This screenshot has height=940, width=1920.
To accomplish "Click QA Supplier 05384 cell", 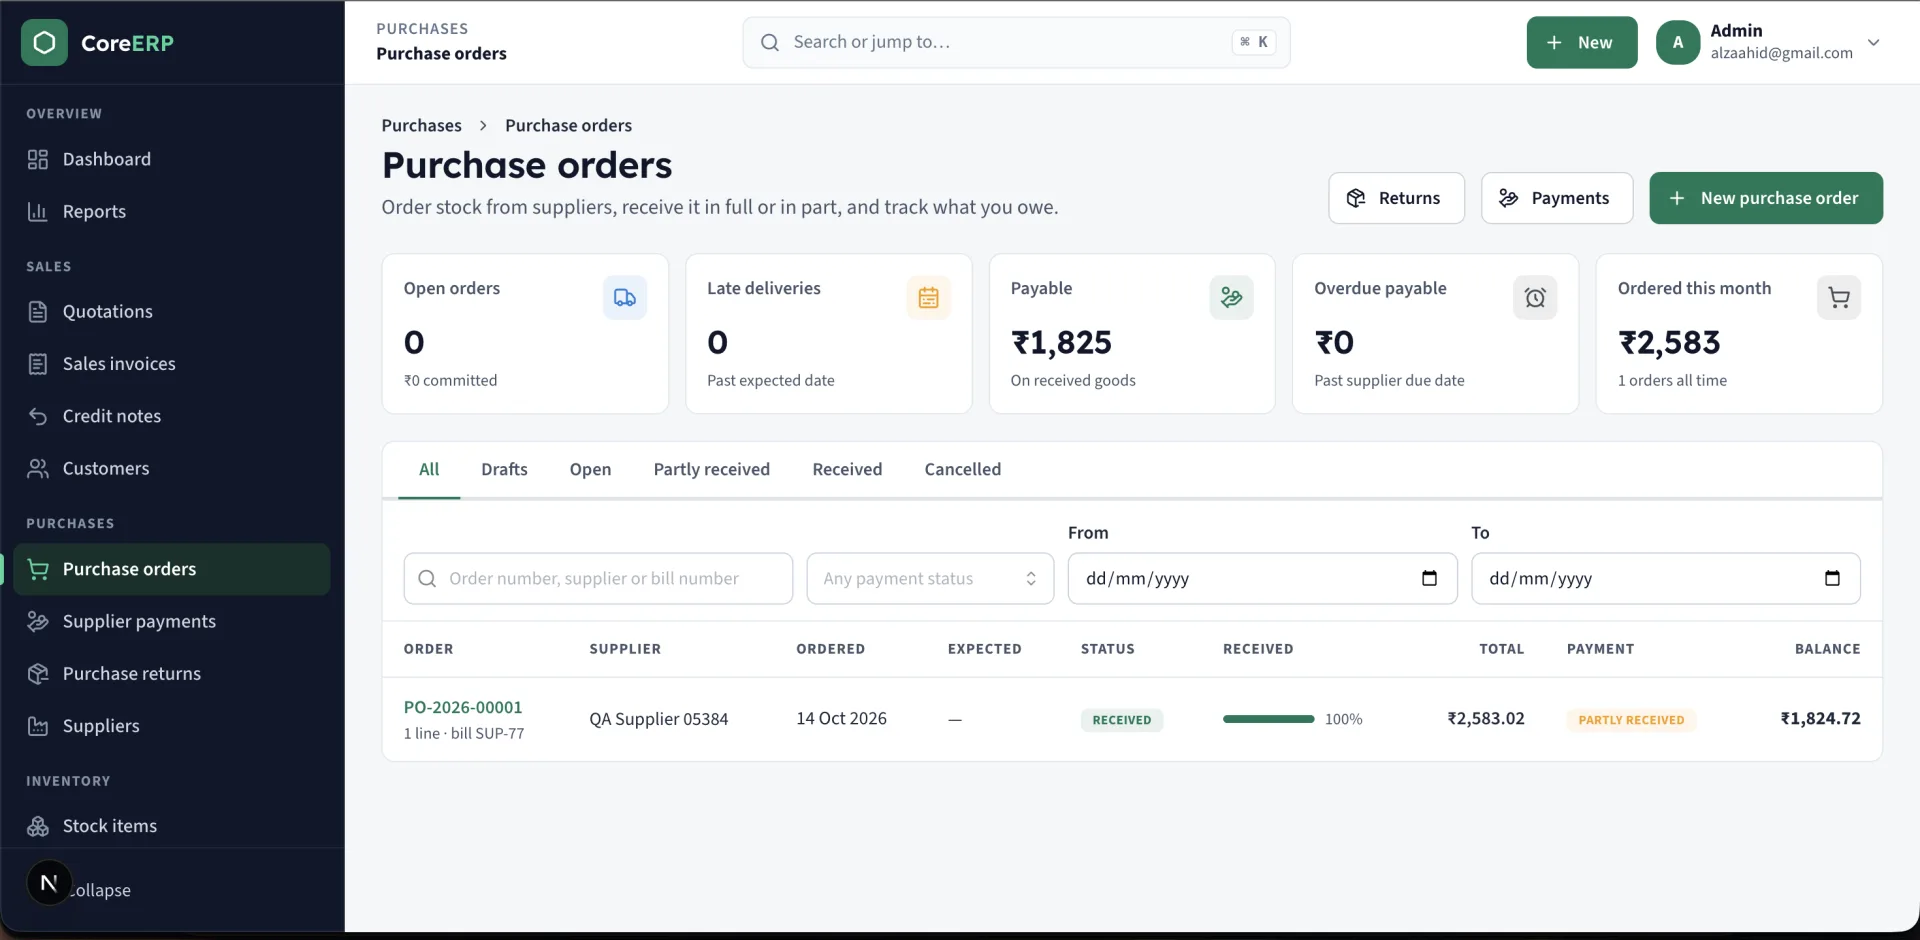I will click(x=659, y=719).
